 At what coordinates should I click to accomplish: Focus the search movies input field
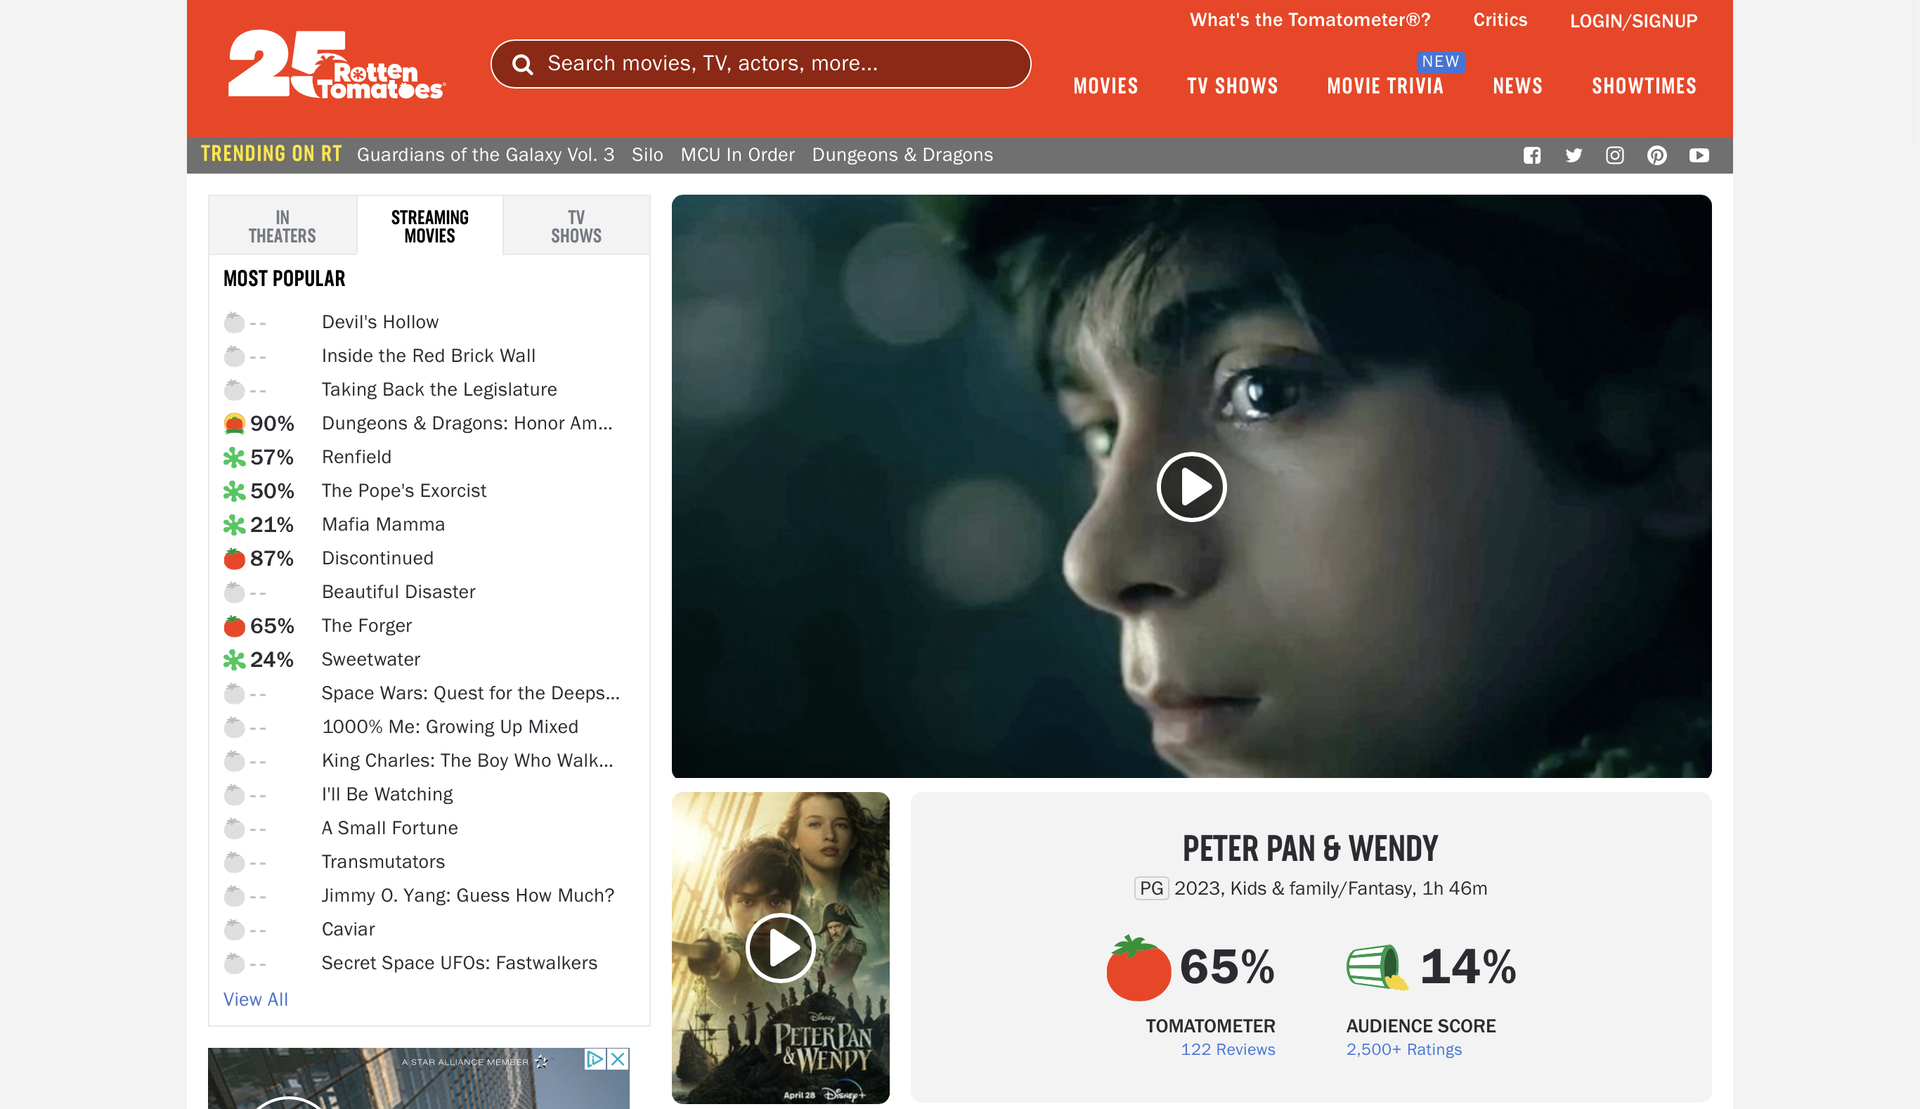760,64
